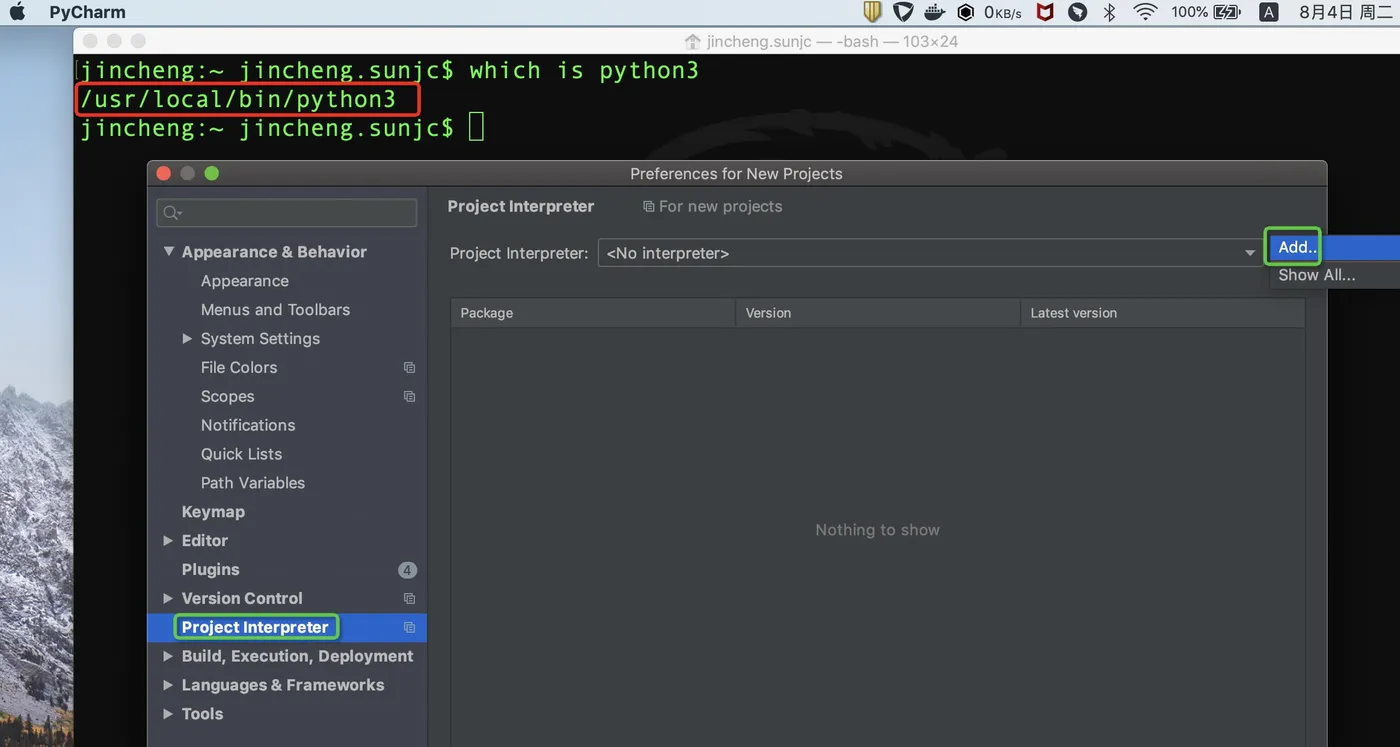Click the For new projects label icon
This screenshot has width=1400, height=747.
[x=648, y=207]
